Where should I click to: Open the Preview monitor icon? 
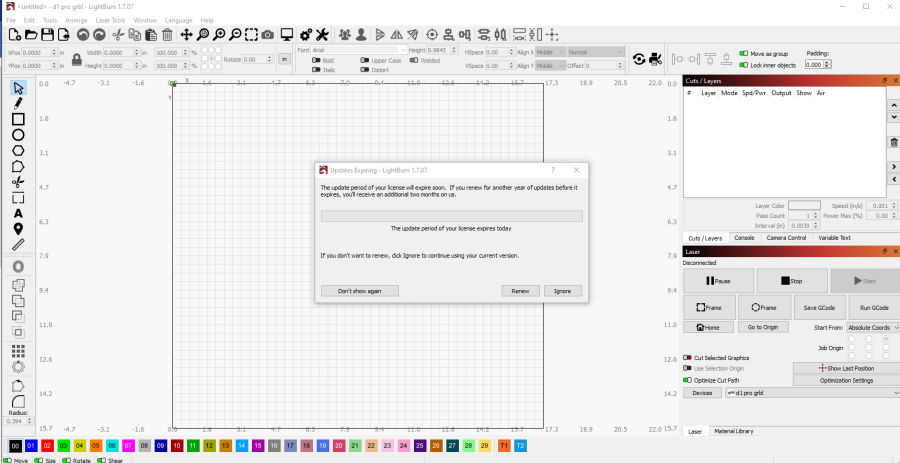click(287, 34)
